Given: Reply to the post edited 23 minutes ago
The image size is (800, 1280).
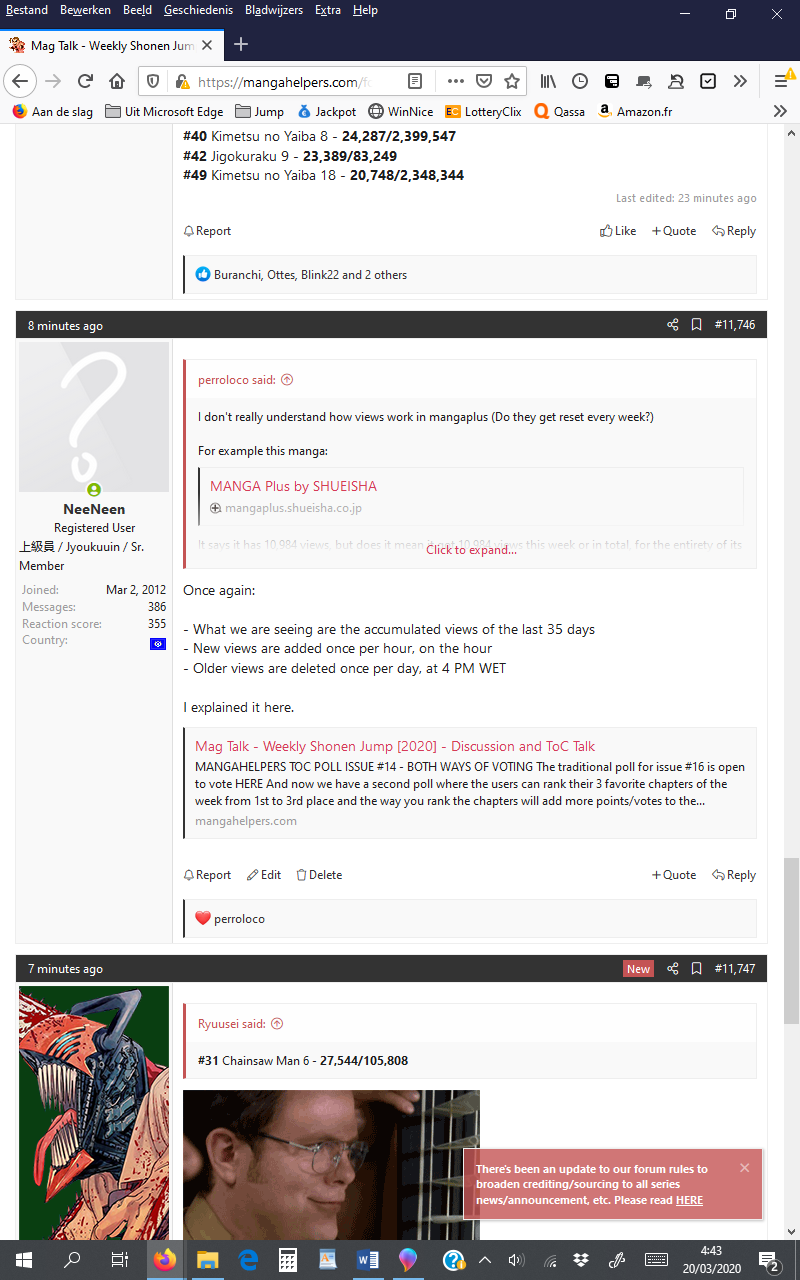Looking at the screenshot, I should pos(734,231).
